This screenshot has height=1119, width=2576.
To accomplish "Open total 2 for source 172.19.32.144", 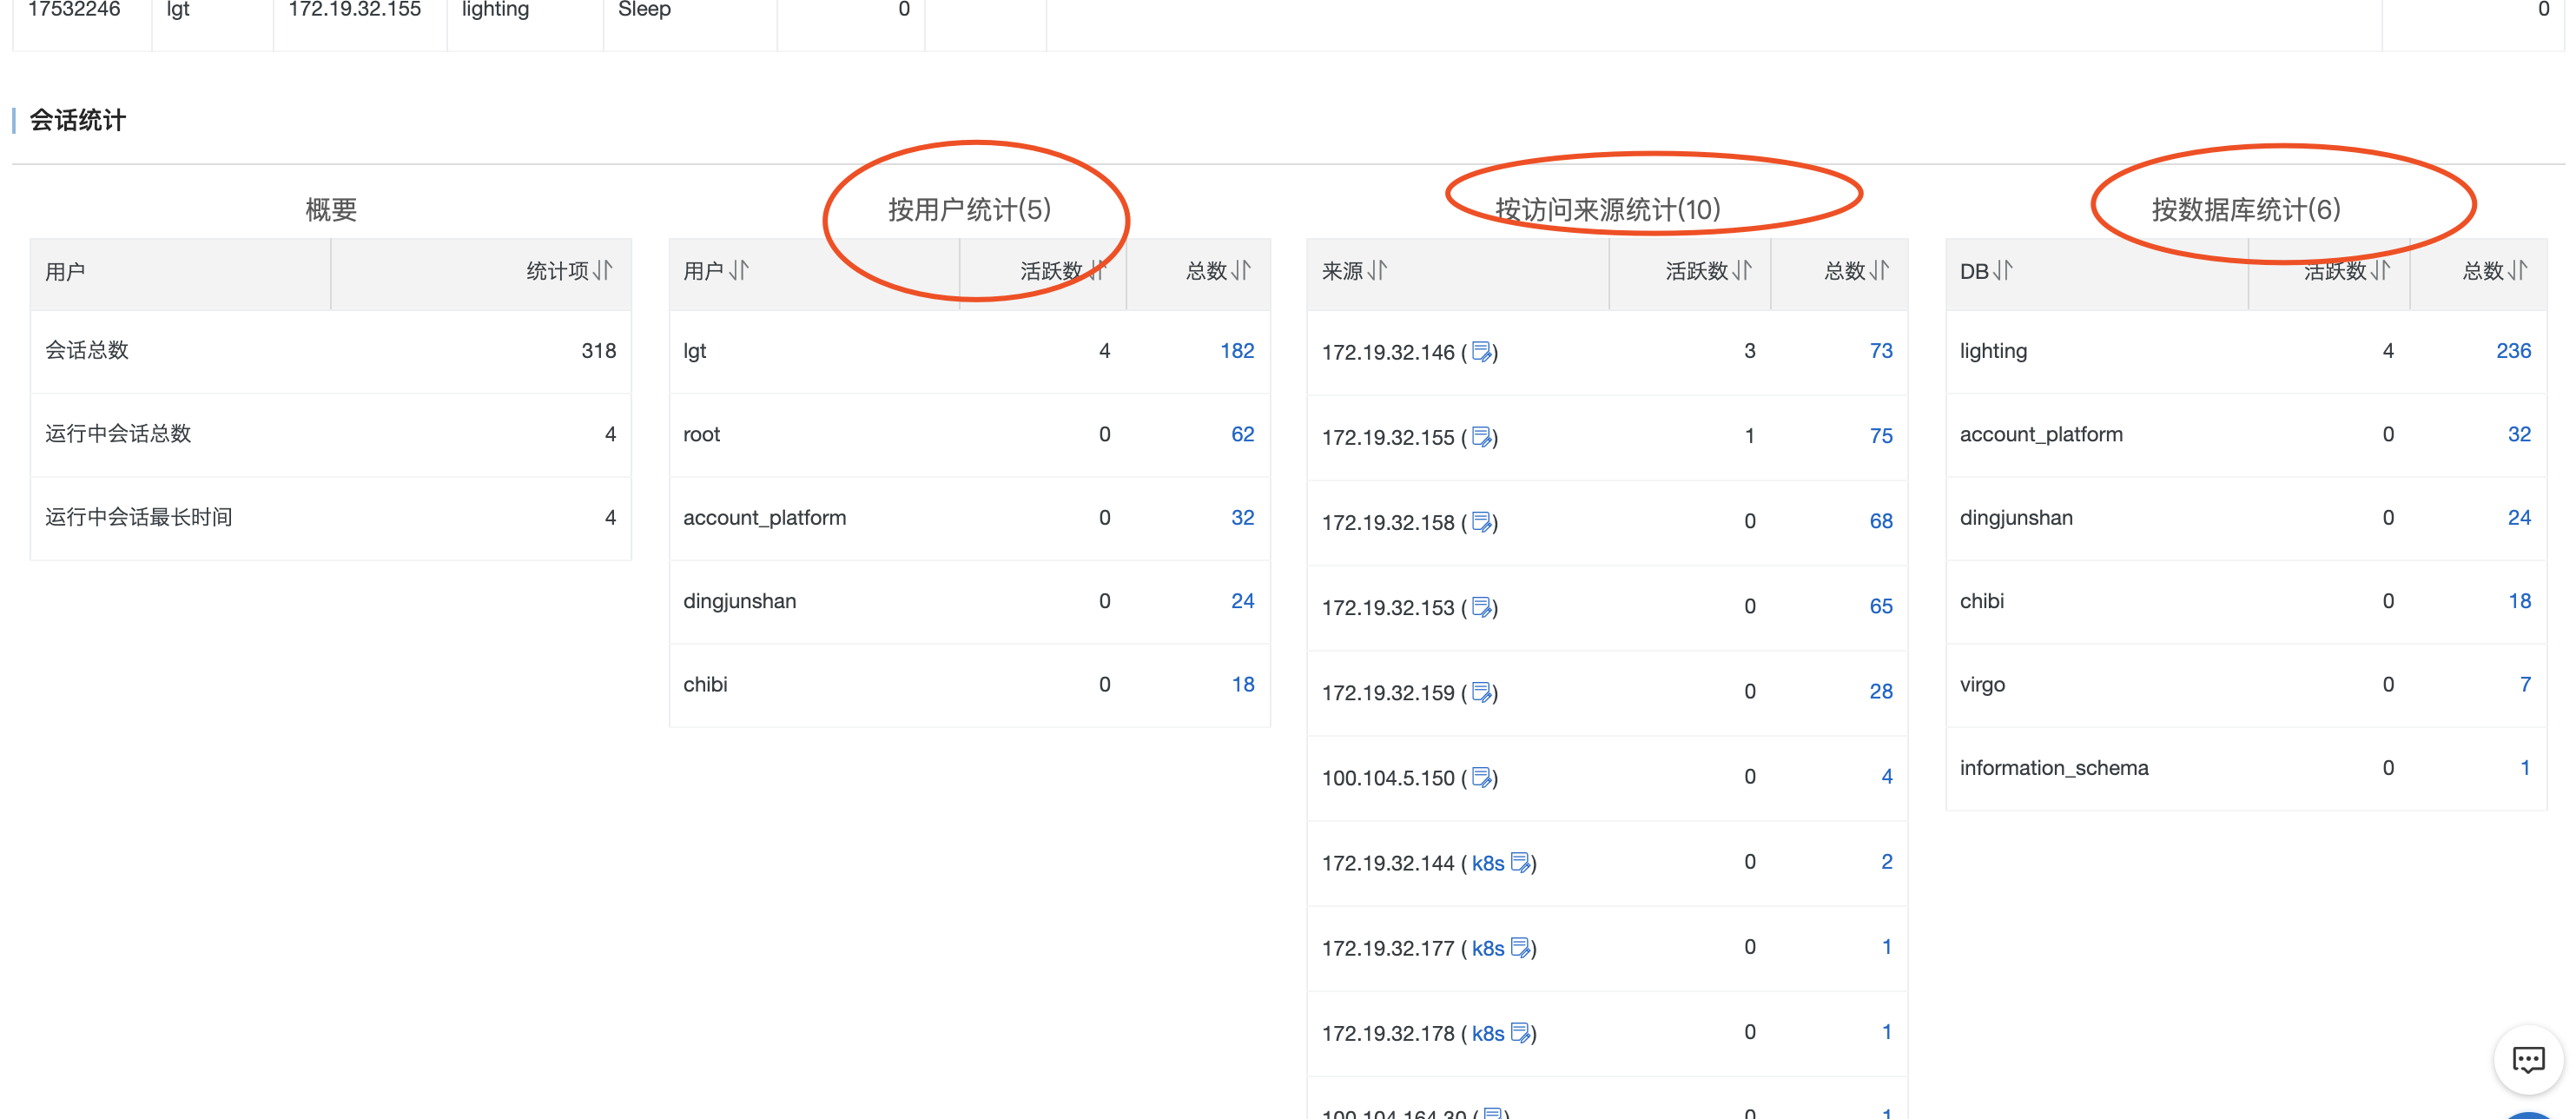I will 1887,861.
